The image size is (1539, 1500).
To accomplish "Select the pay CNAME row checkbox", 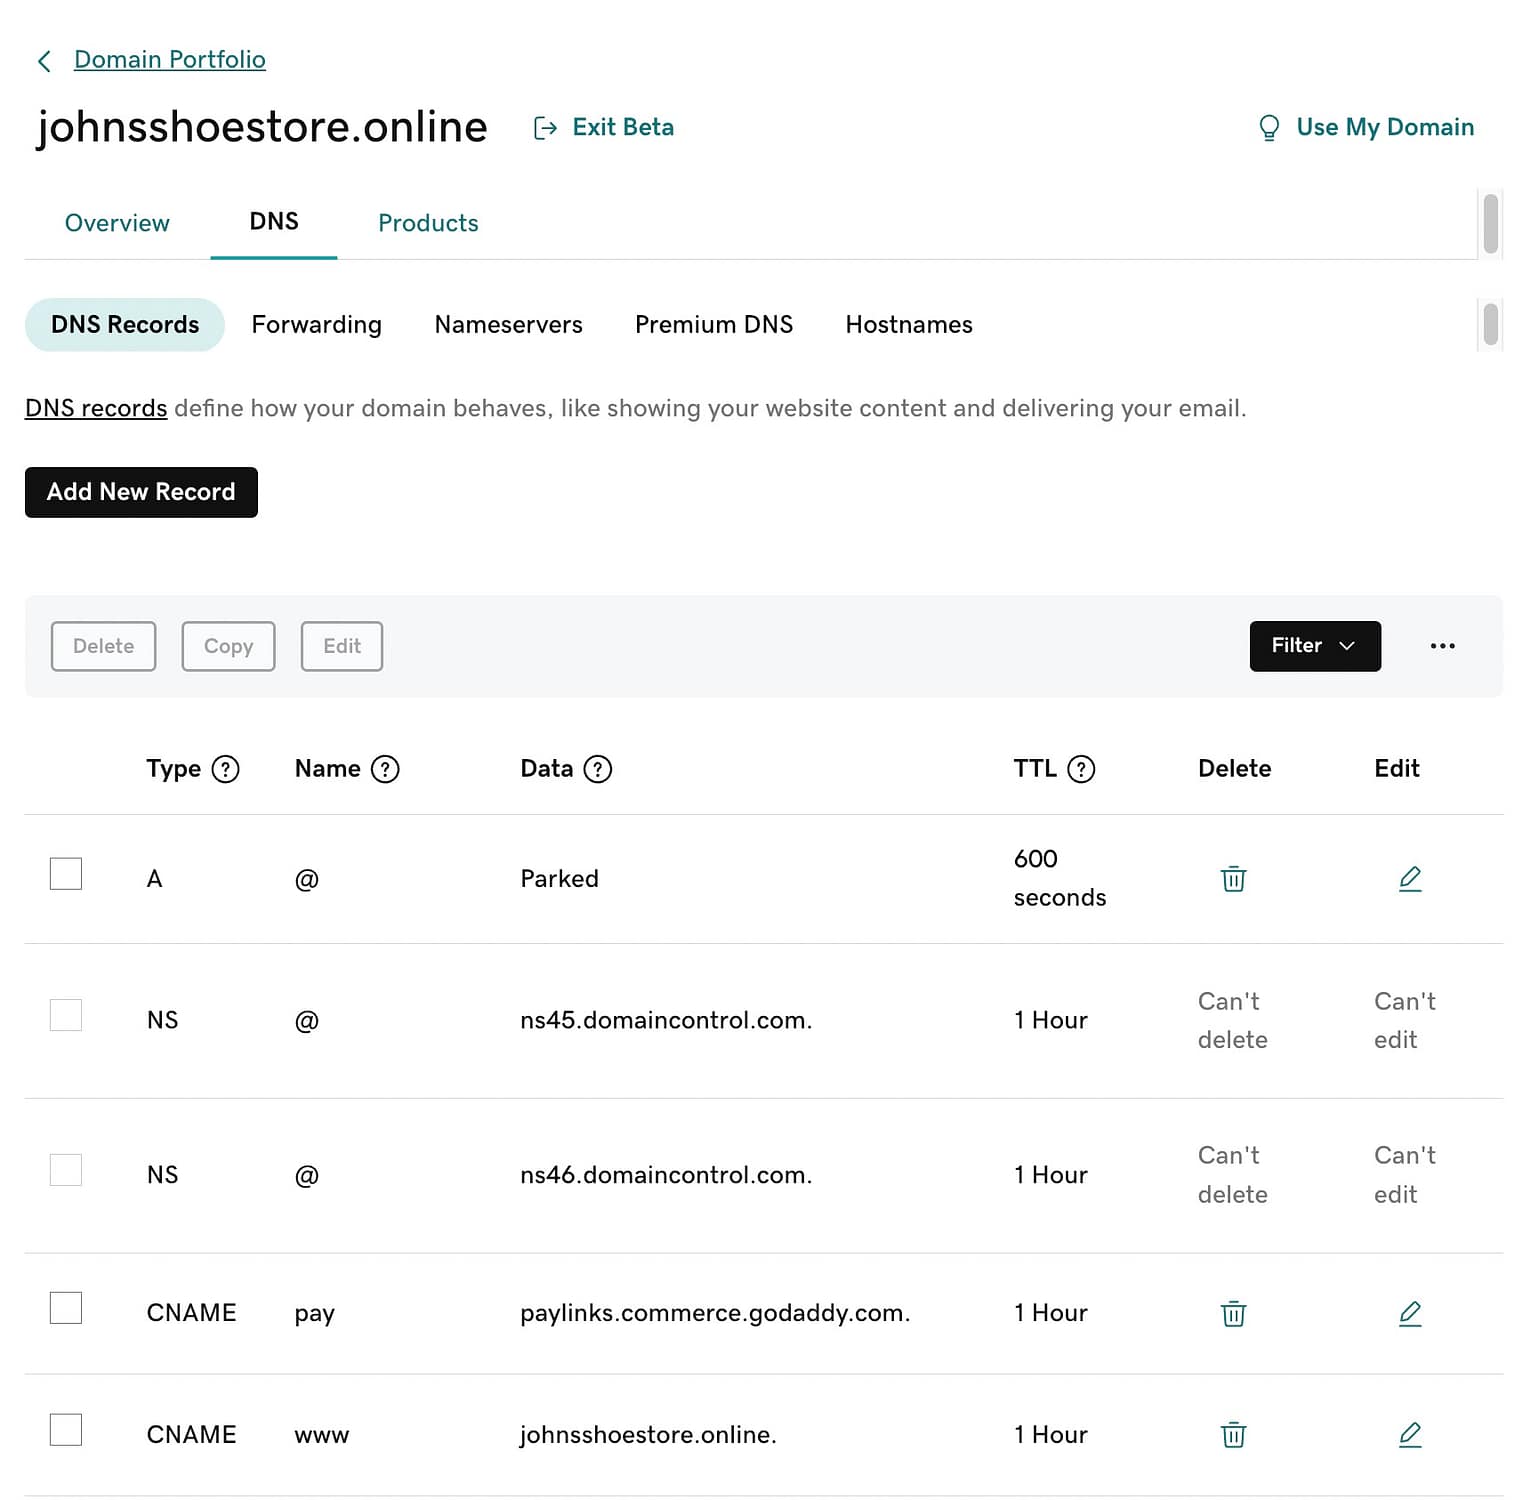I will 65,1307.
